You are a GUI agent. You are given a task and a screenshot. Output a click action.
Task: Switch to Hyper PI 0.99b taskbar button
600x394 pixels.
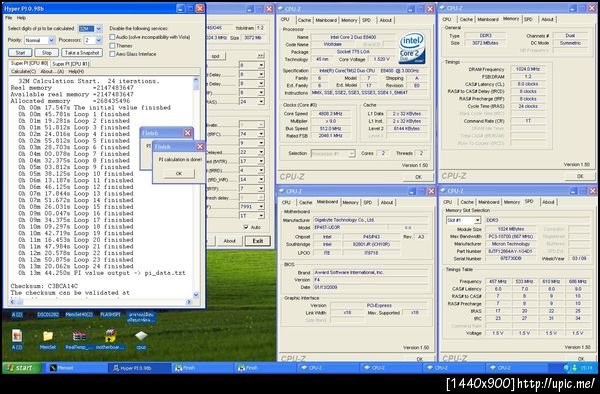pyautogui.click(x=139, y=368)
